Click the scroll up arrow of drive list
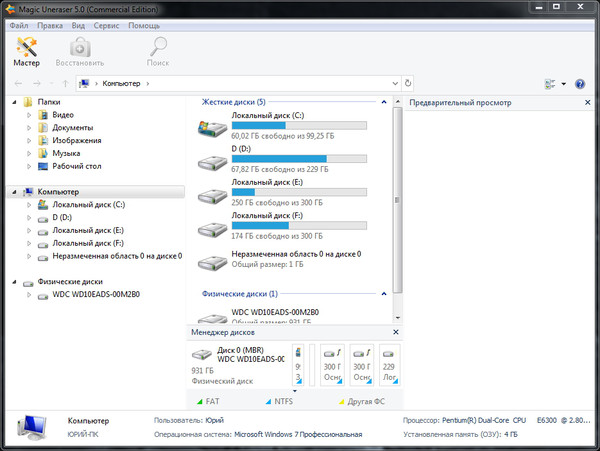Screen dimensions: 600x451 [x=398, y=102]
